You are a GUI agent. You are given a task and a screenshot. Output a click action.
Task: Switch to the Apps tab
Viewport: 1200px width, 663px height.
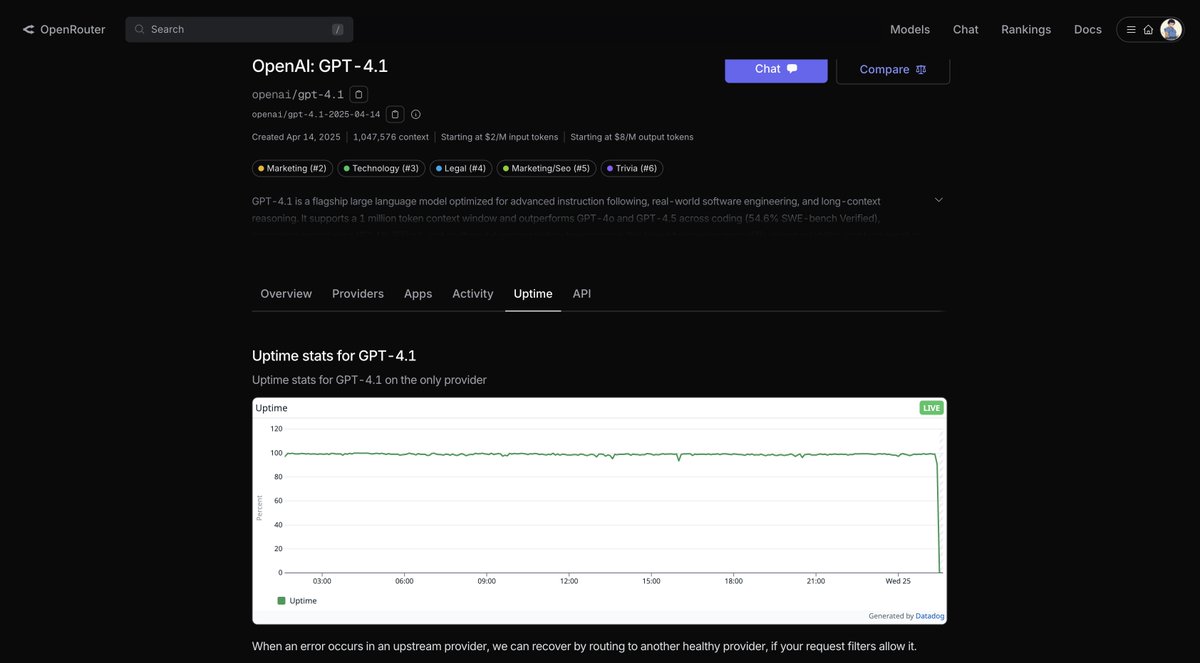(x=418, y=293)
